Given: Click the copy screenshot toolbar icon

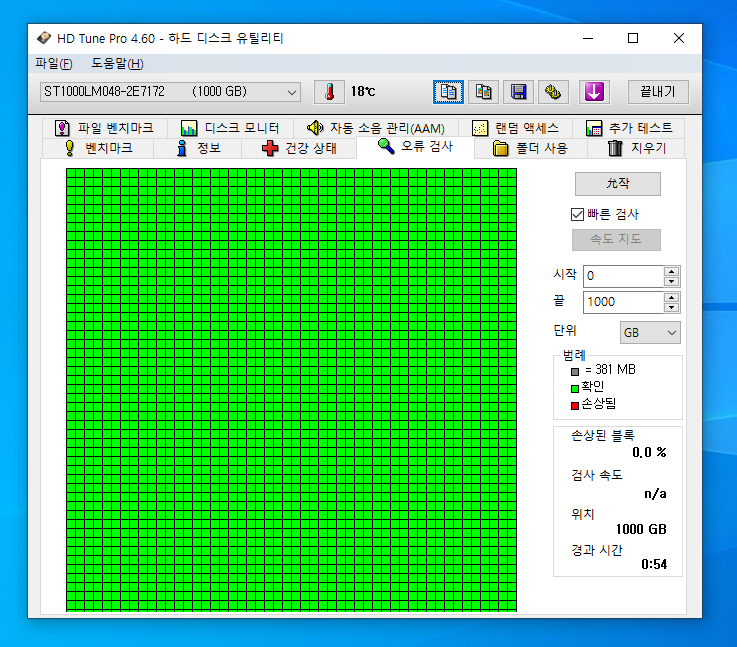Looking at the screenshot, I should point(483,92).
